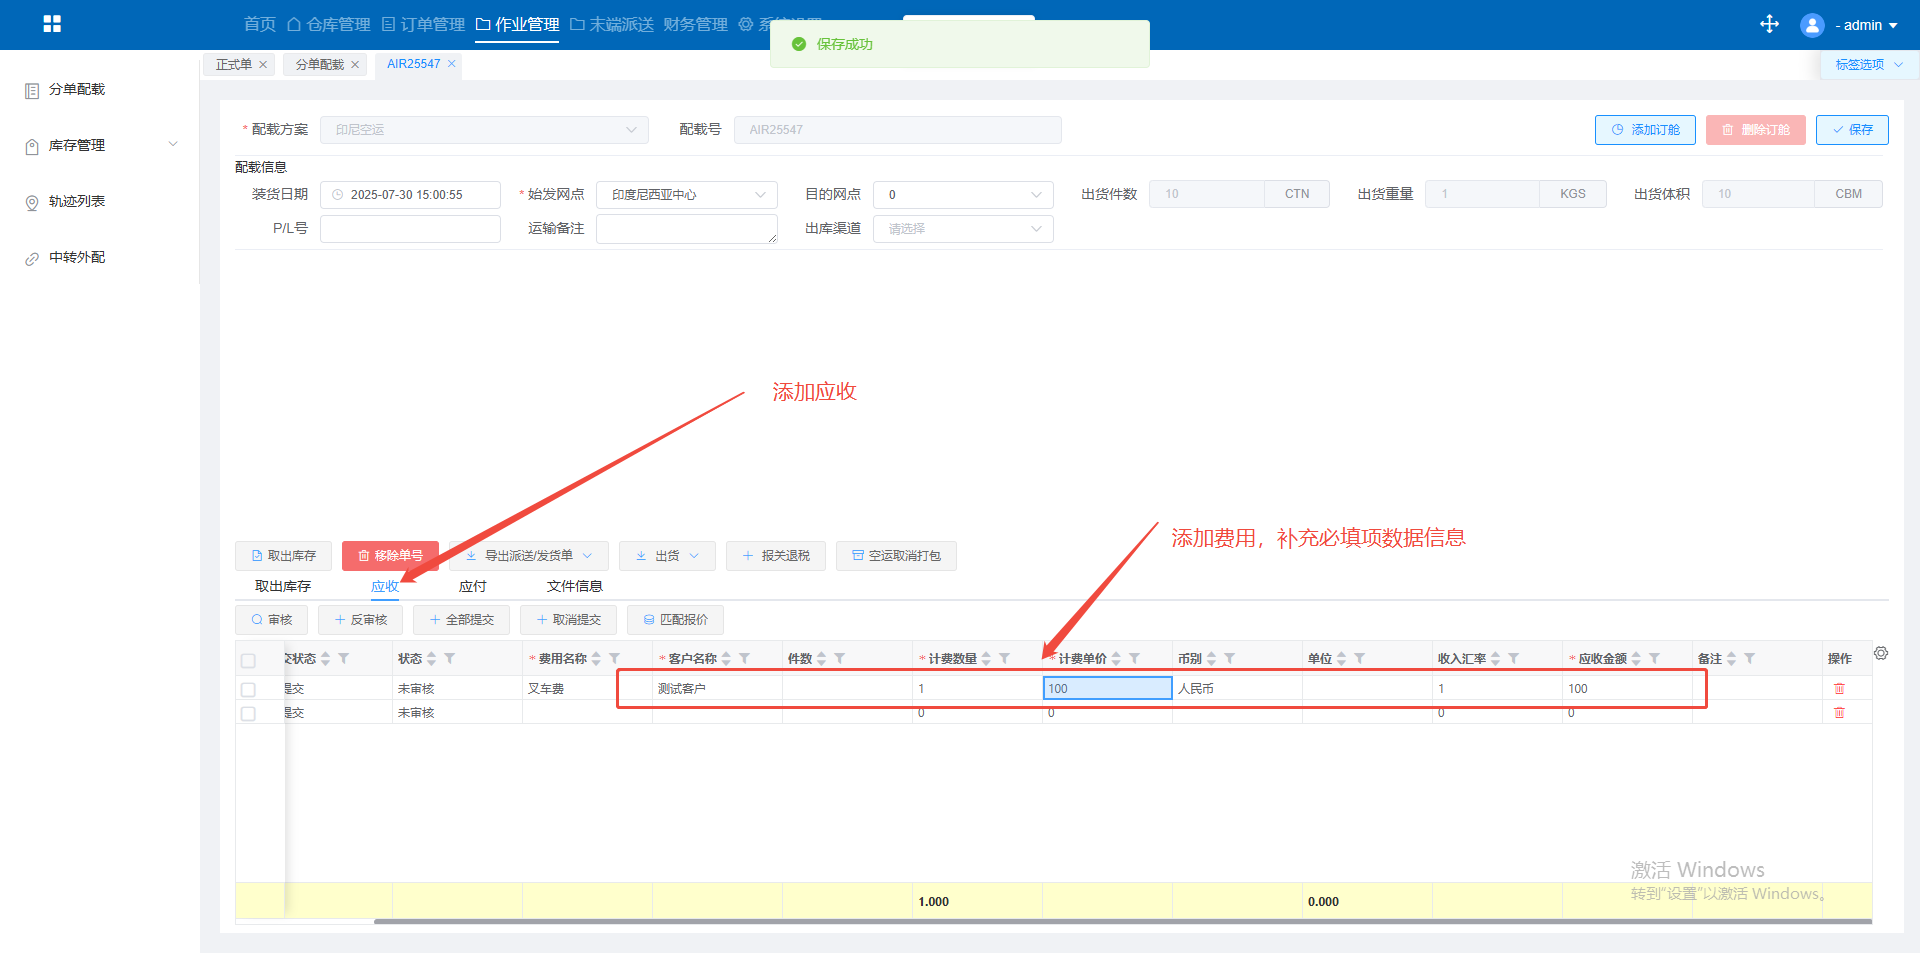Sort the 计费数量 column

pos(986,658)
